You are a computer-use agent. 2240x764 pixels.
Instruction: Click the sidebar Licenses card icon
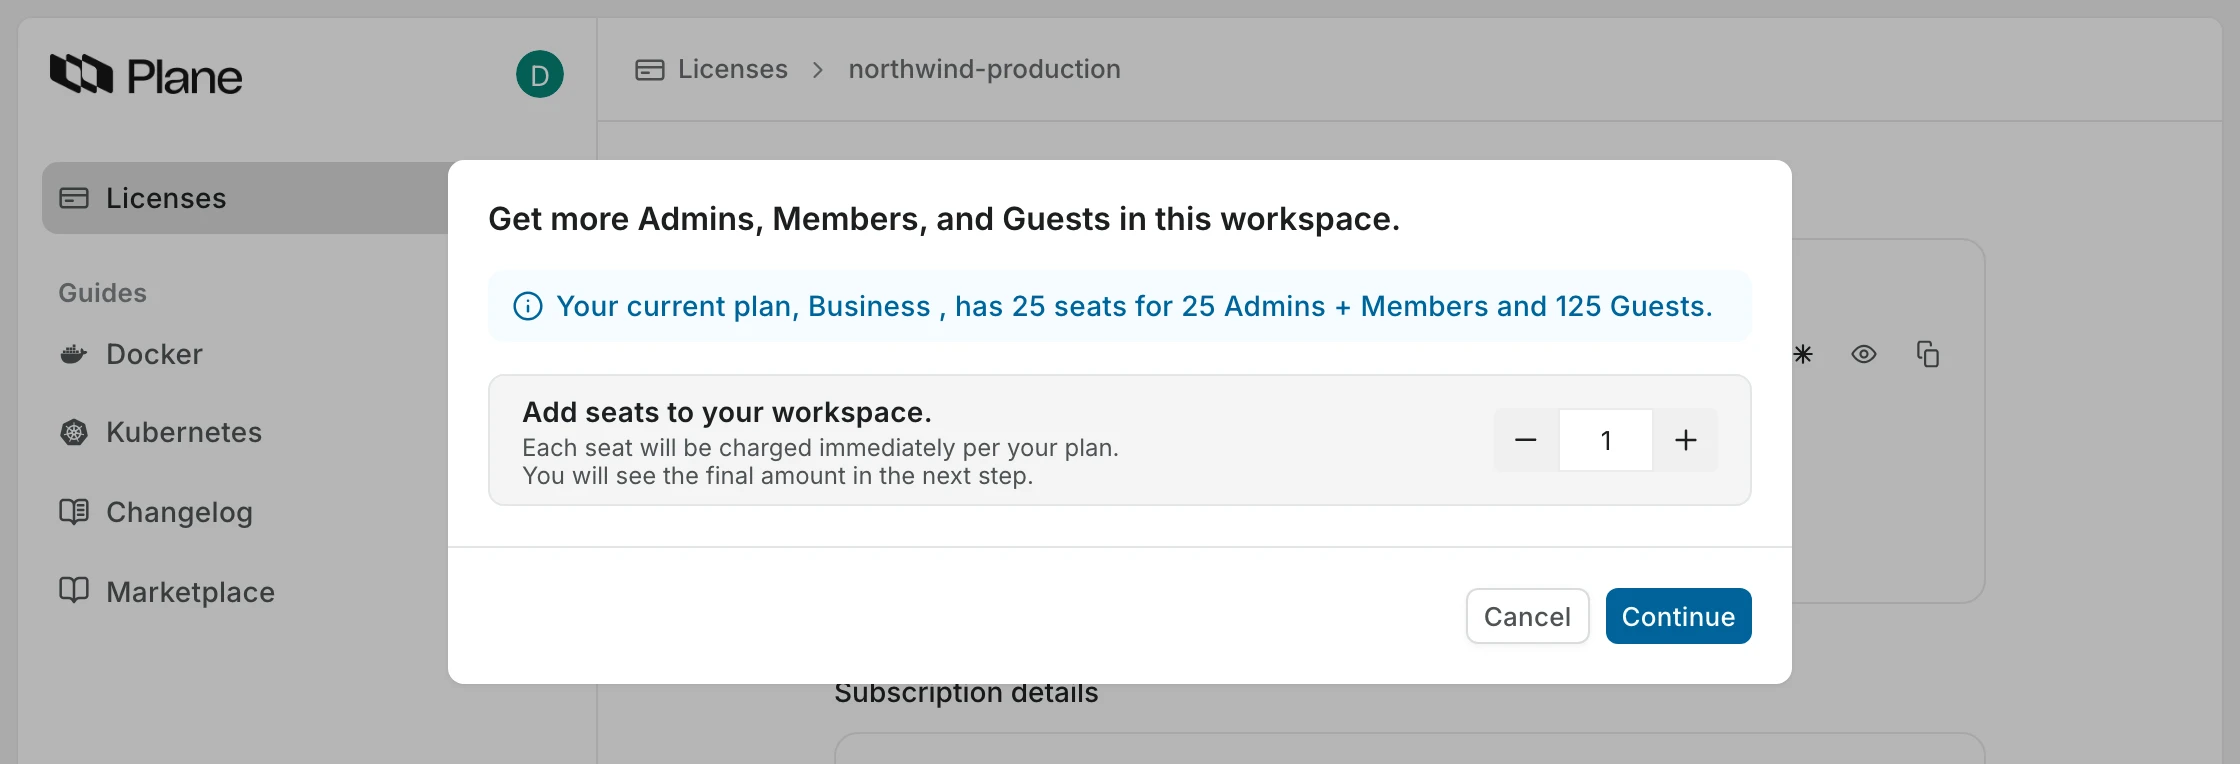tap(74, 198)
